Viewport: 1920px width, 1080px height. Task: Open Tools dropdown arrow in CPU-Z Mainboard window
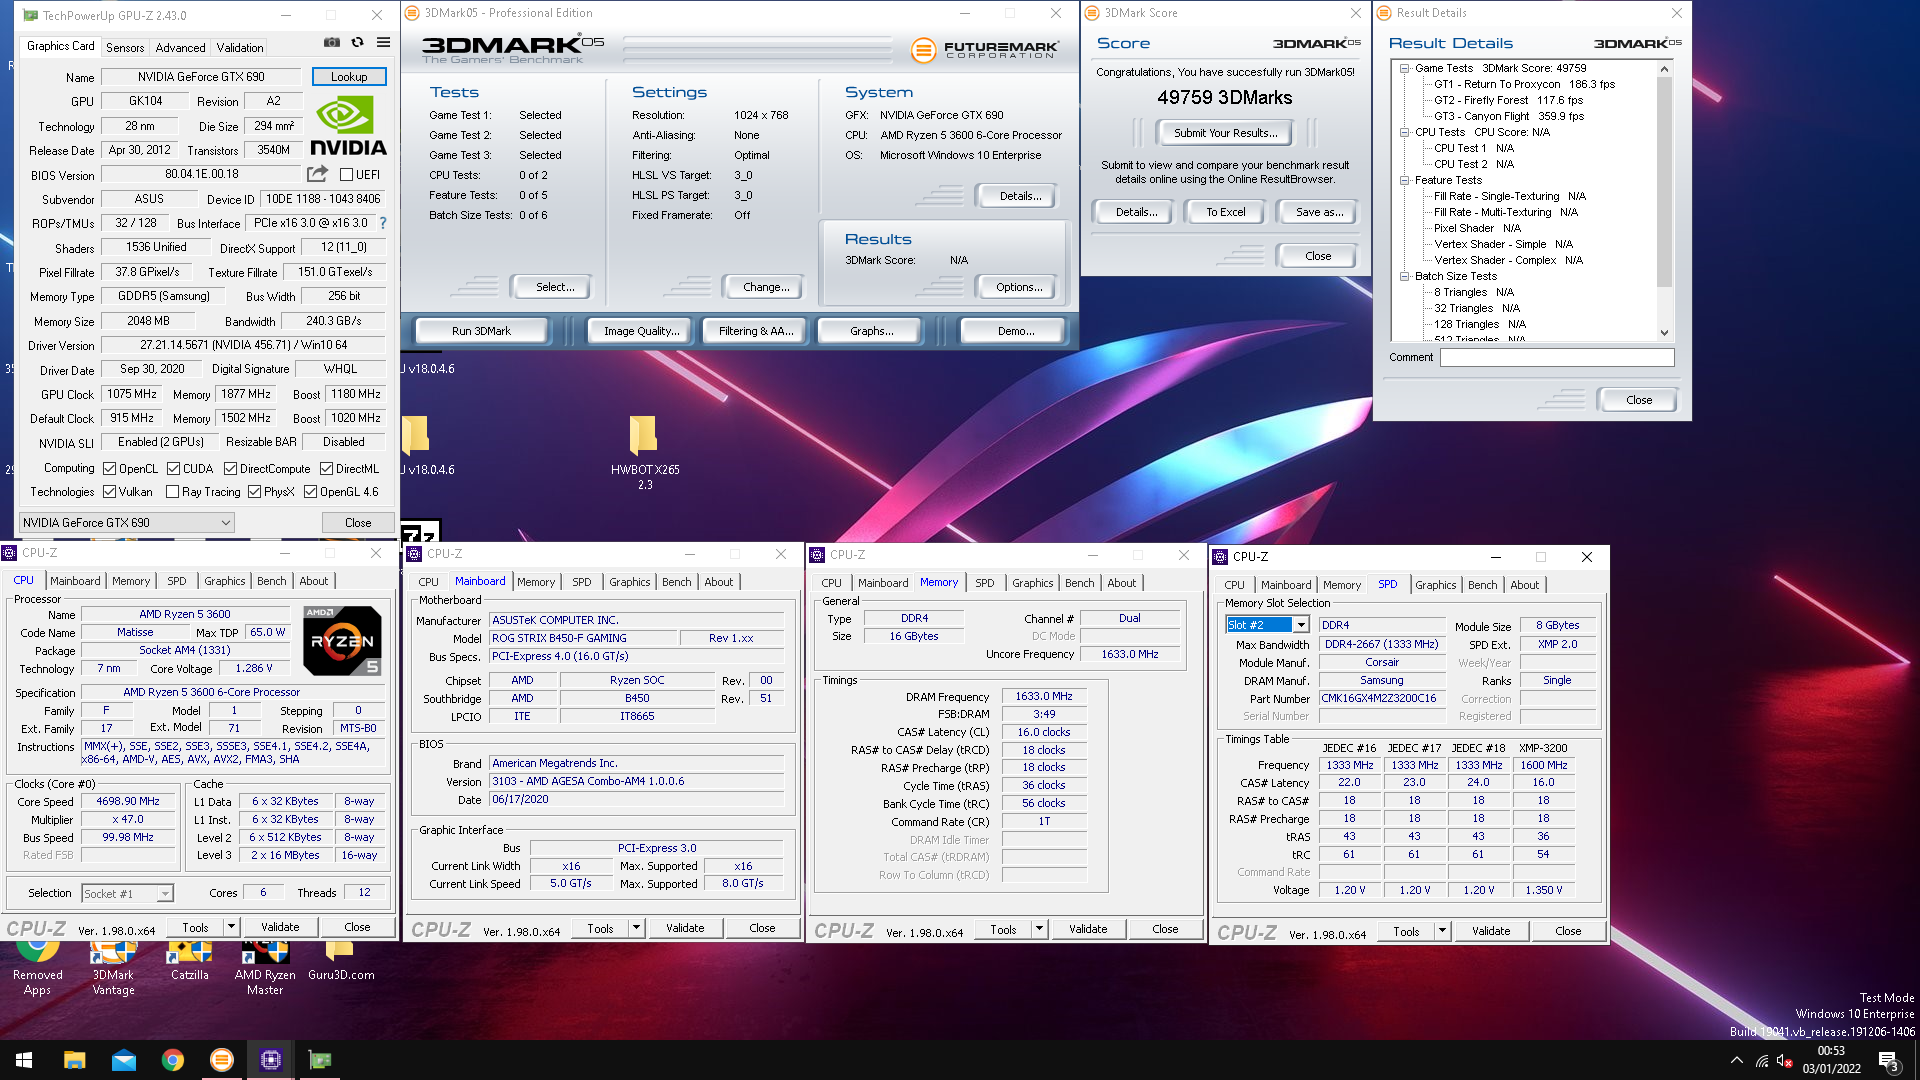coord(636,928)
